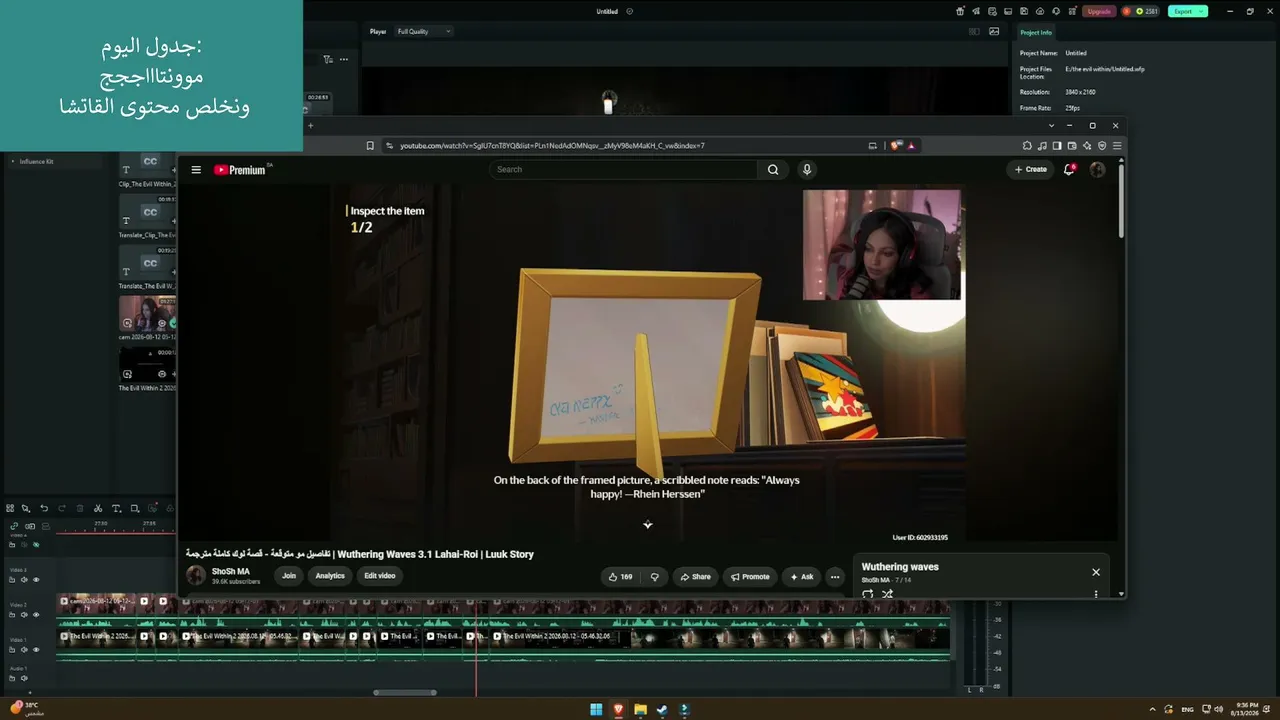Screen dimensions: 1280x720
Task: Share the Wuthering Waves video
Action: tap(695, 577)
